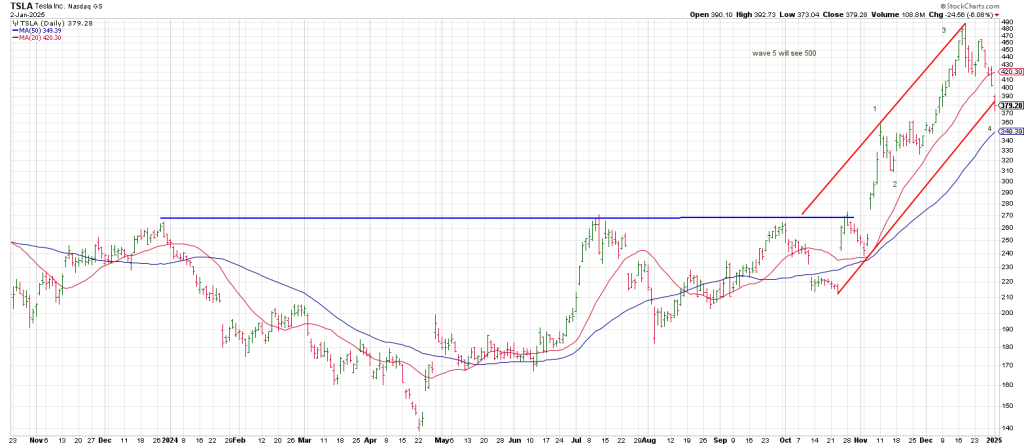1024x446 pixels.
Task: Select the wave 3 label at the peak
Action: coord(944,31)
